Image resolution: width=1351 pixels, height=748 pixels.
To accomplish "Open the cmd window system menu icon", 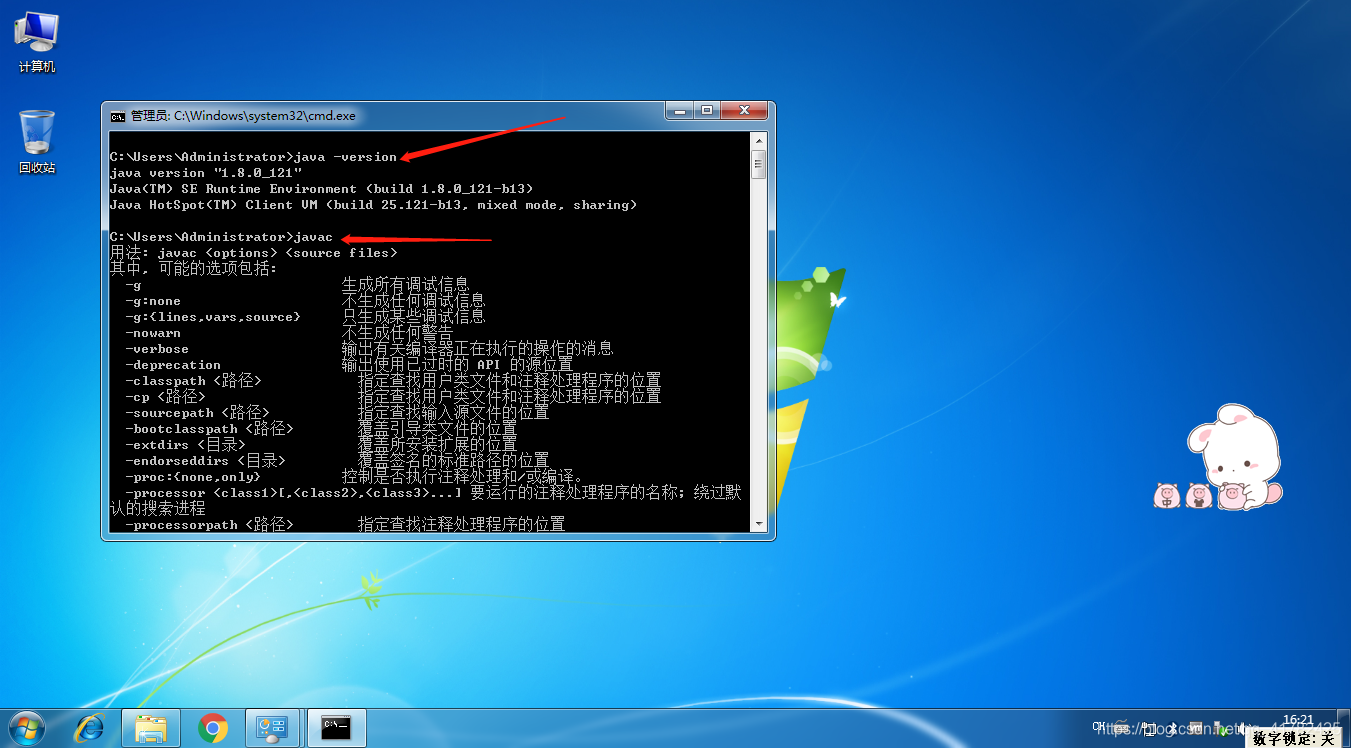I will [x=118, y=116].
